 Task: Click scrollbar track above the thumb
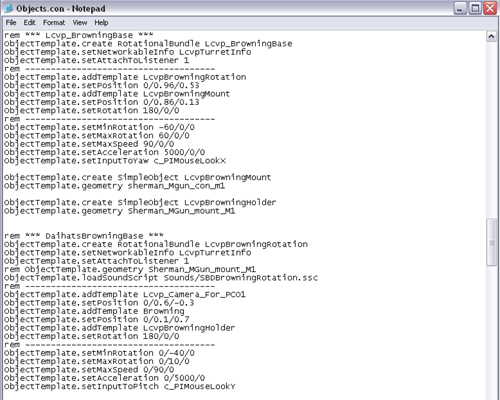pos(491,129)
